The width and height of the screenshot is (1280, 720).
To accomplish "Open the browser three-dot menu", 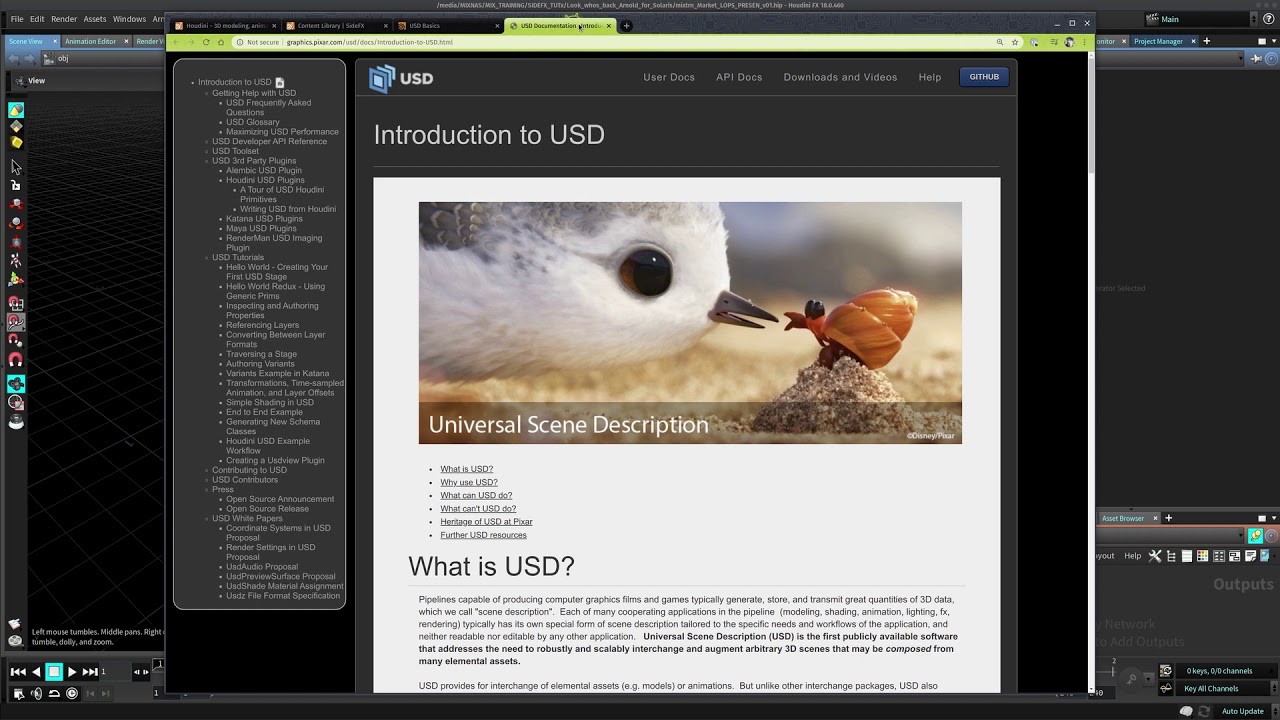I will (x=1086, y=42).
